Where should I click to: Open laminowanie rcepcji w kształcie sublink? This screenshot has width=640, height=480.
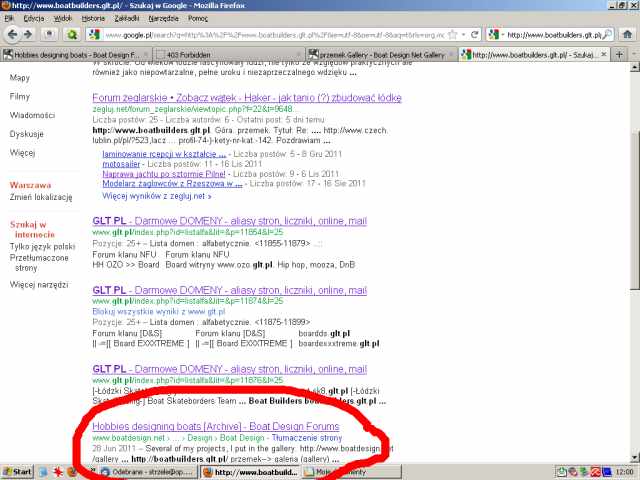164,154
